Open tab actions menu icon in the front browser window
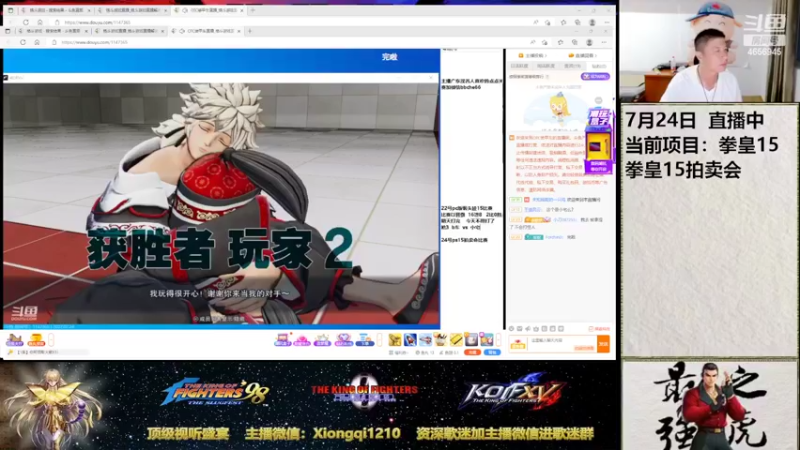Viewport: 800px width, 450px height. [x=8, y=31]
